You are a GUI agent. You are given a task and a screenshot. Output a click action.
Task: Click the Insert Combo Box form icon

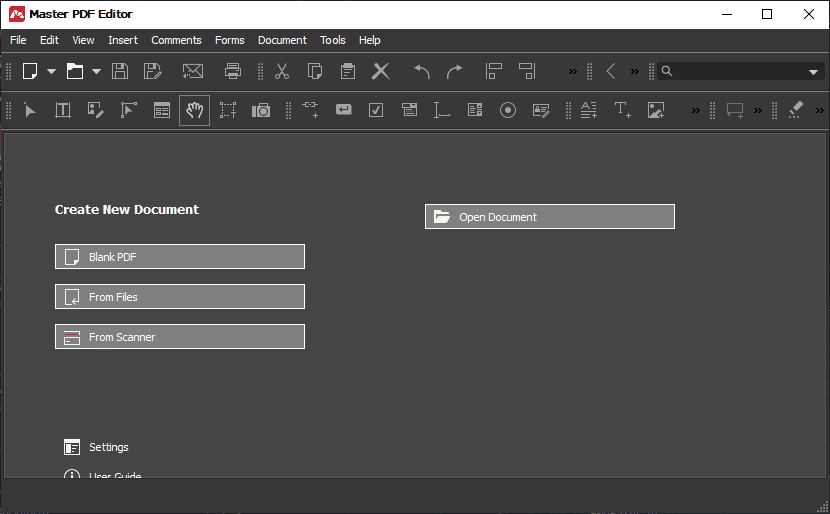pos(409,110)
